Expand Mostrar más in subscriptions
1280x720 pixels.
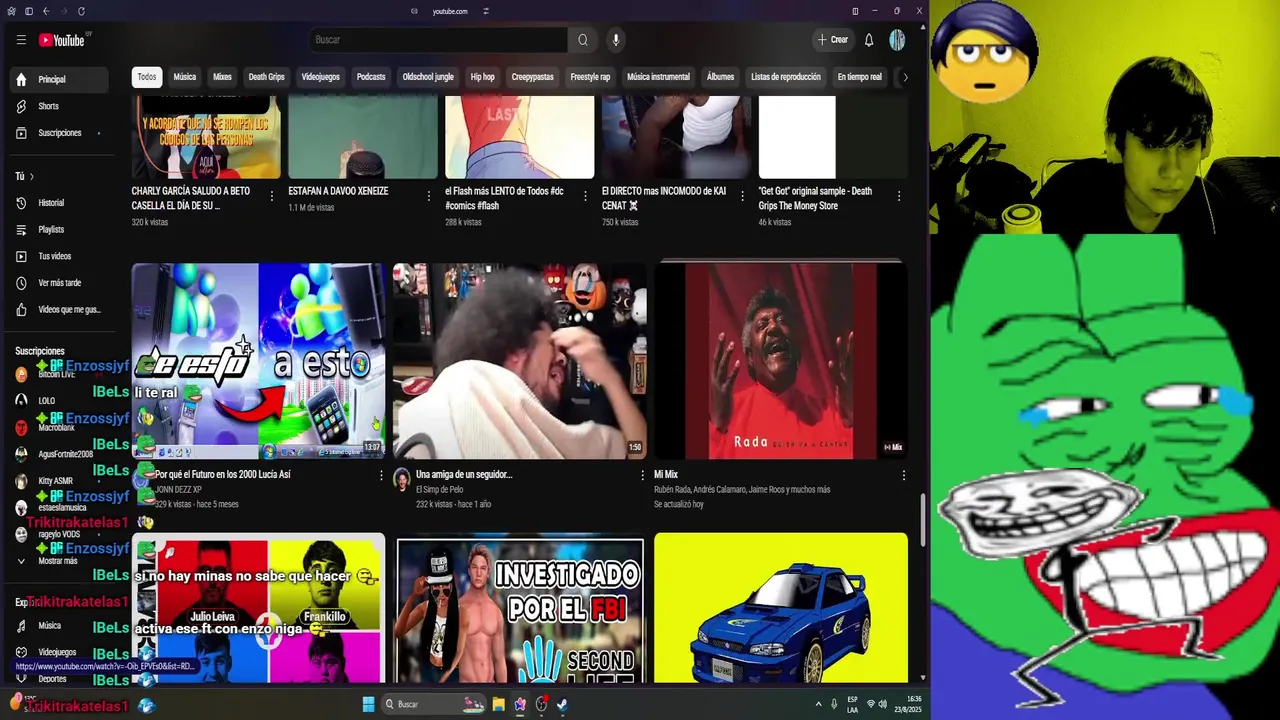(x=60, y=561)
